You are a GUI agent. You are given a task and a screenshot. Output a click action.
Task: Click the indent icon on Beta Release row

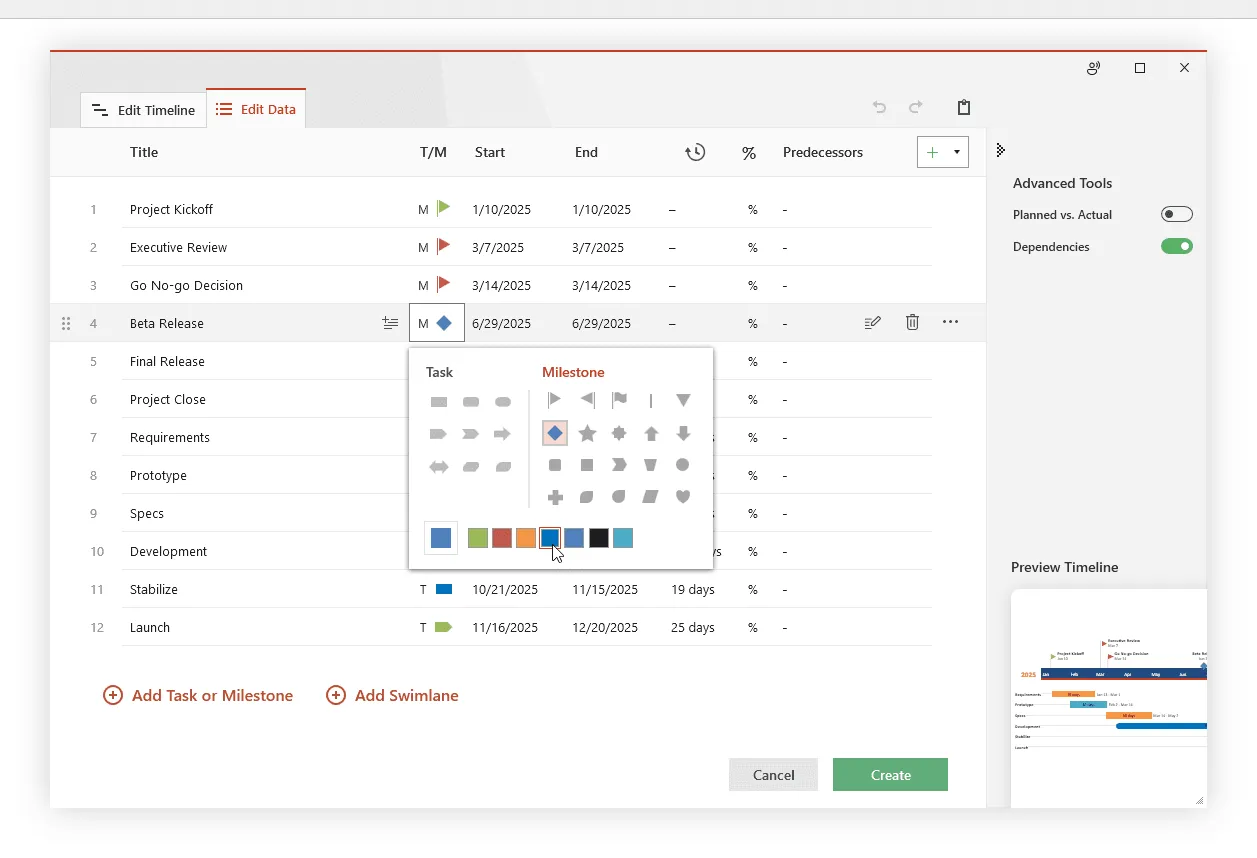click(x=390, y=323)
